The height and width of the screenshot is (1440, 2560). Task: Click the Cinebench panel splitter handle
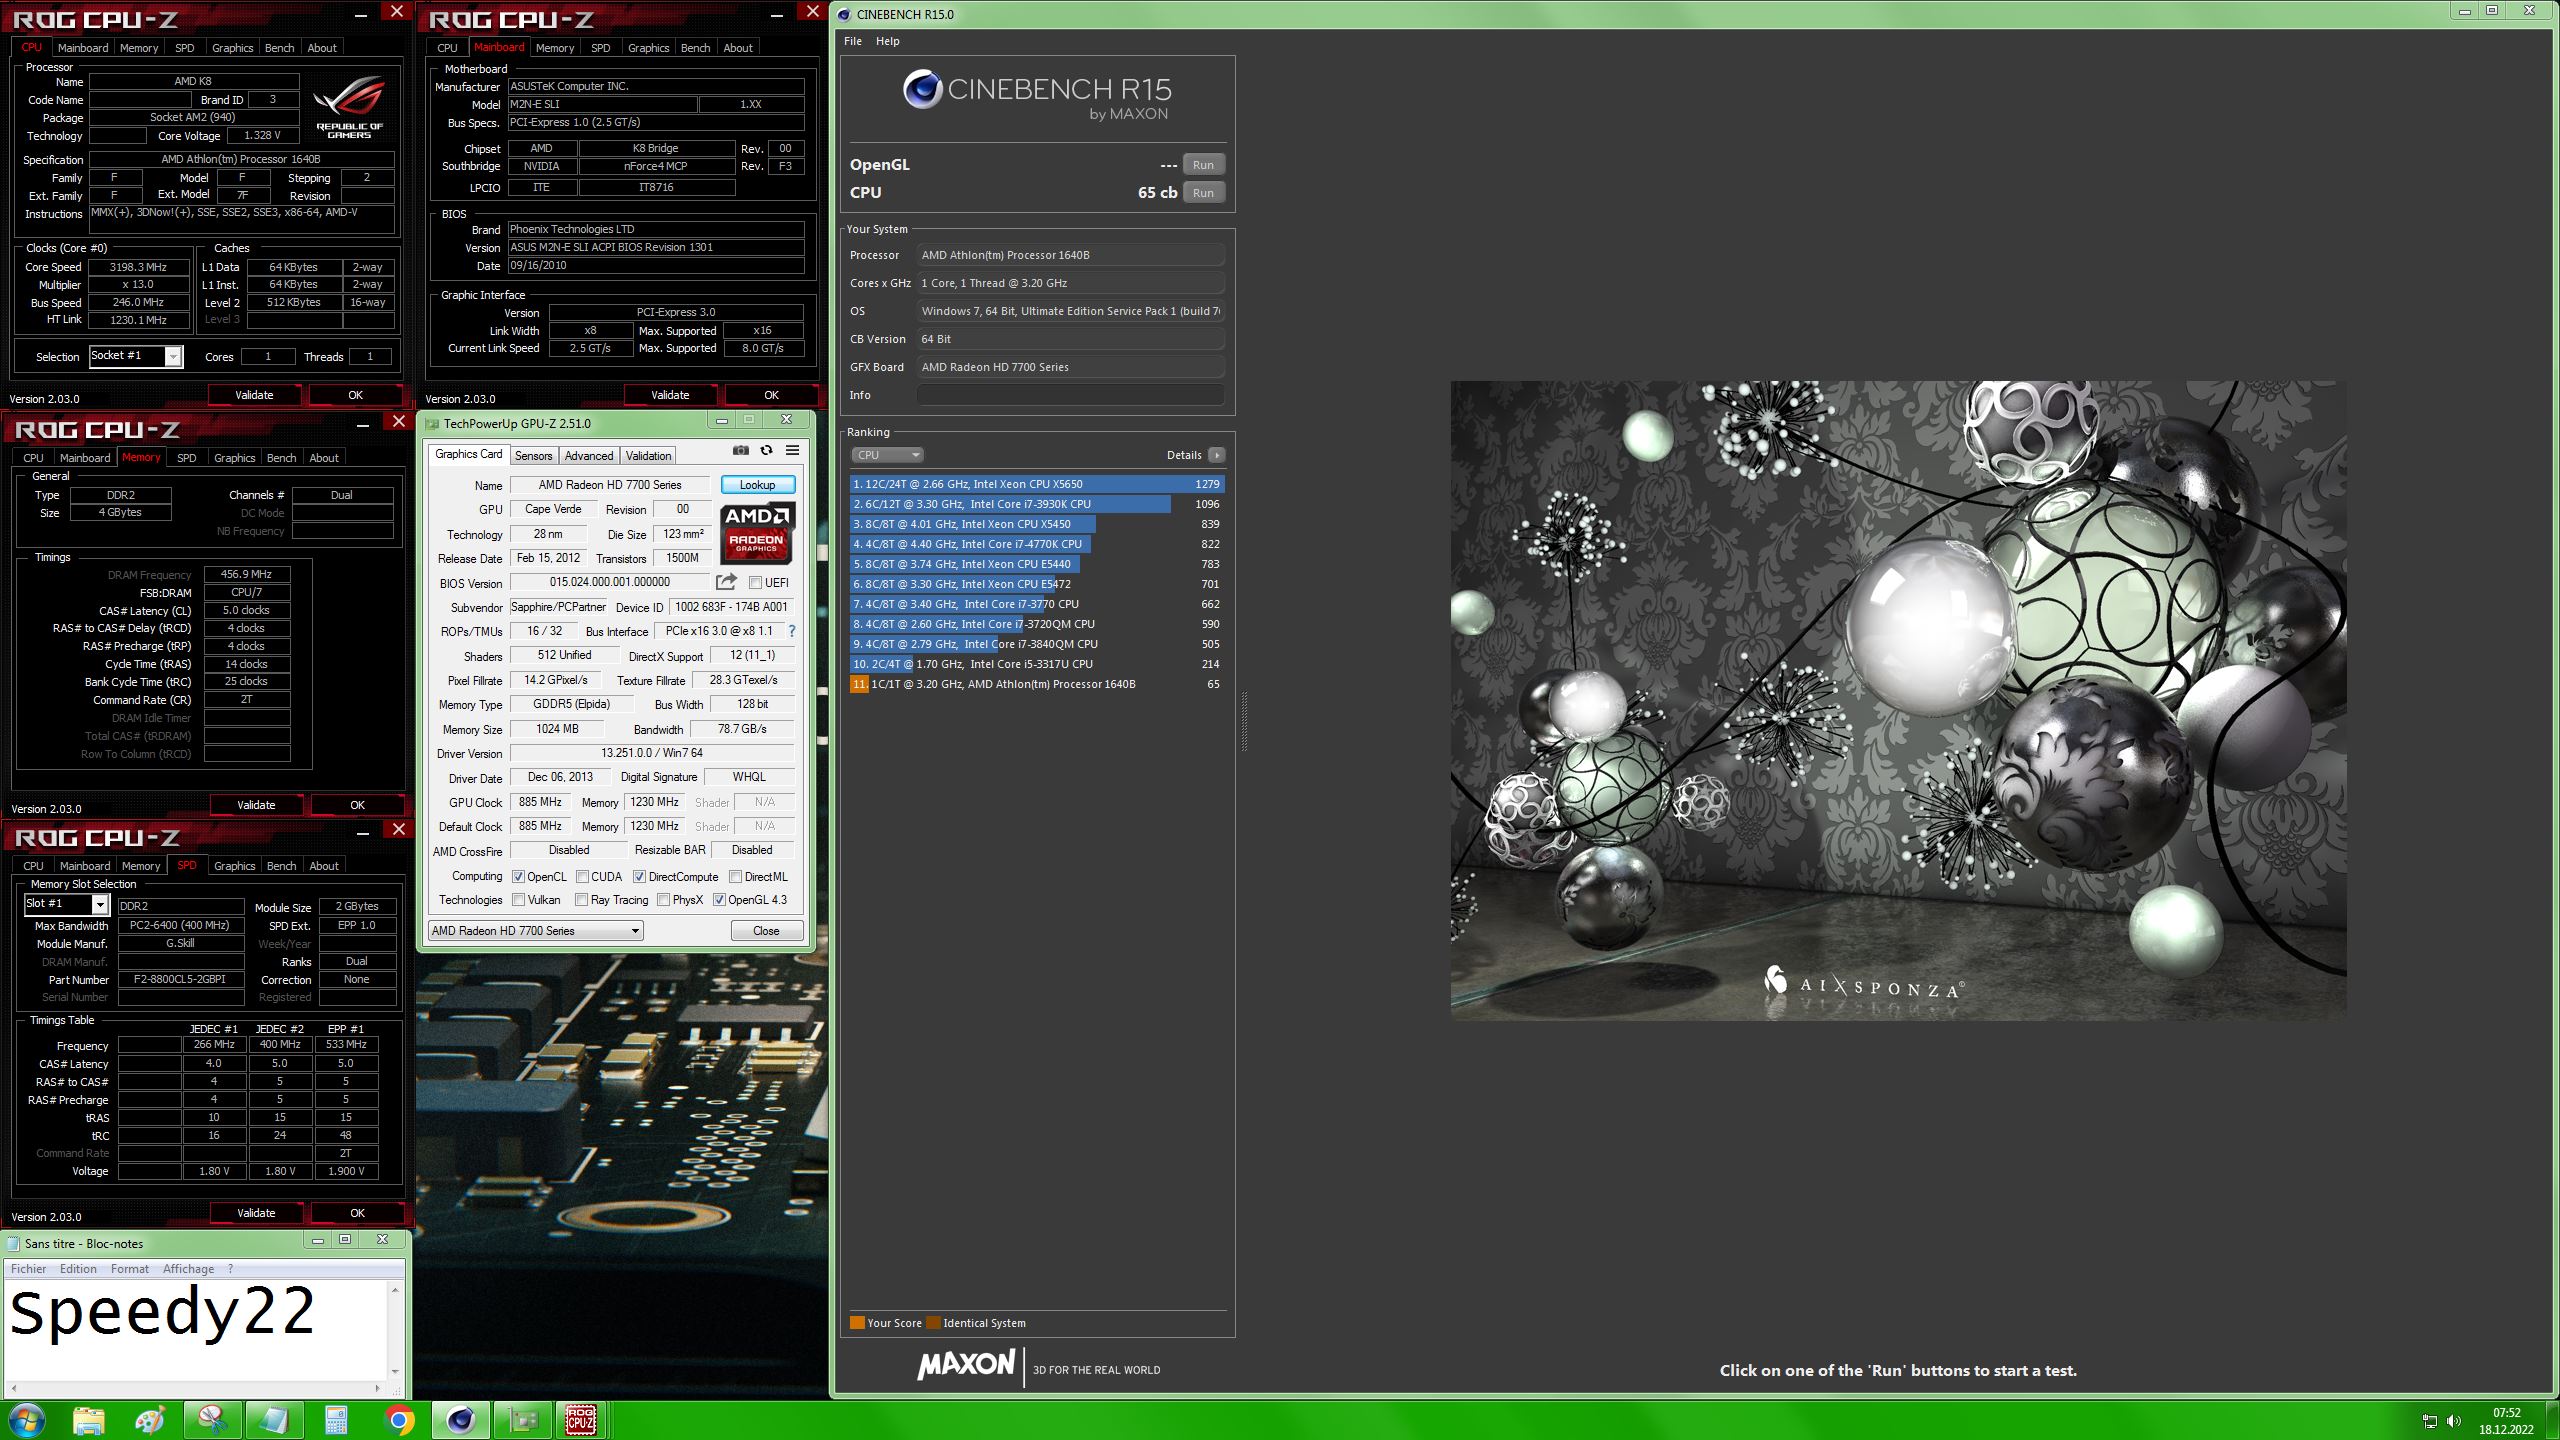pyautogui.click(x=1244, y=720)
